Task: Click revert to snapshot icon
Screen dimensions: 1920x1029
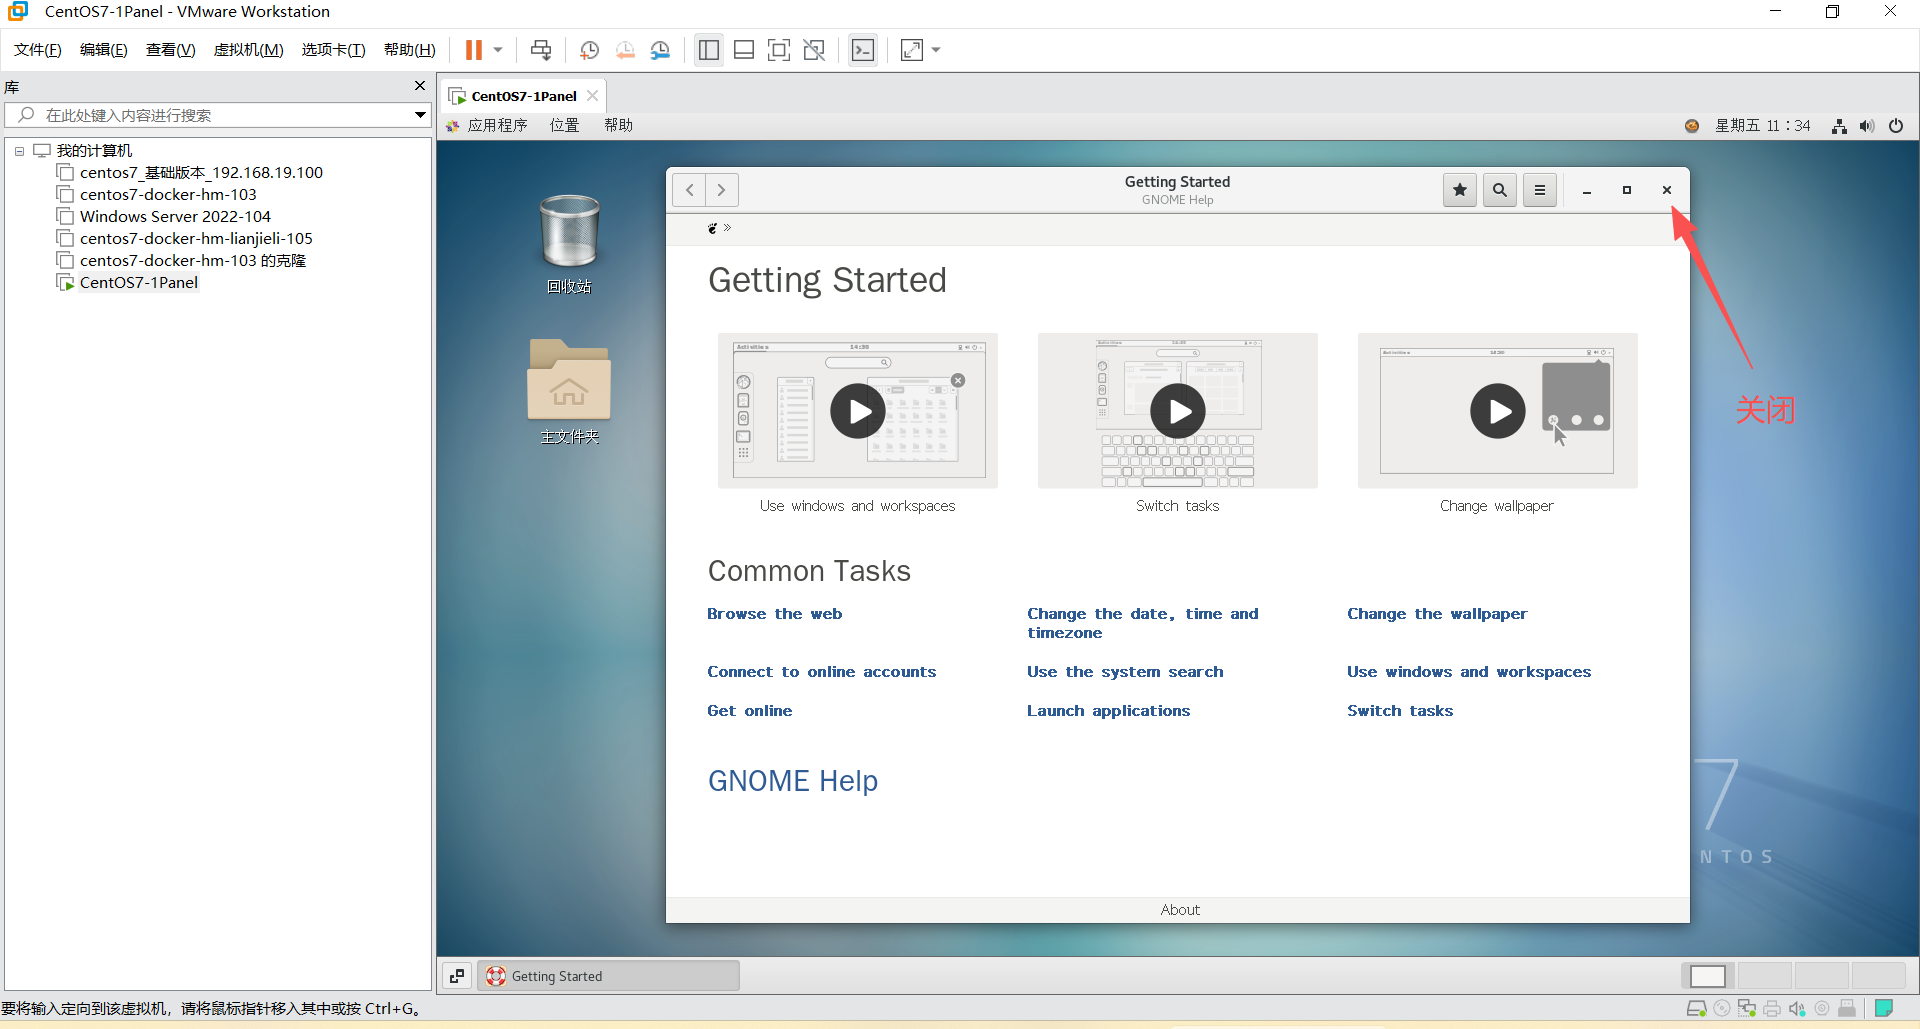Action: [625, 50]
